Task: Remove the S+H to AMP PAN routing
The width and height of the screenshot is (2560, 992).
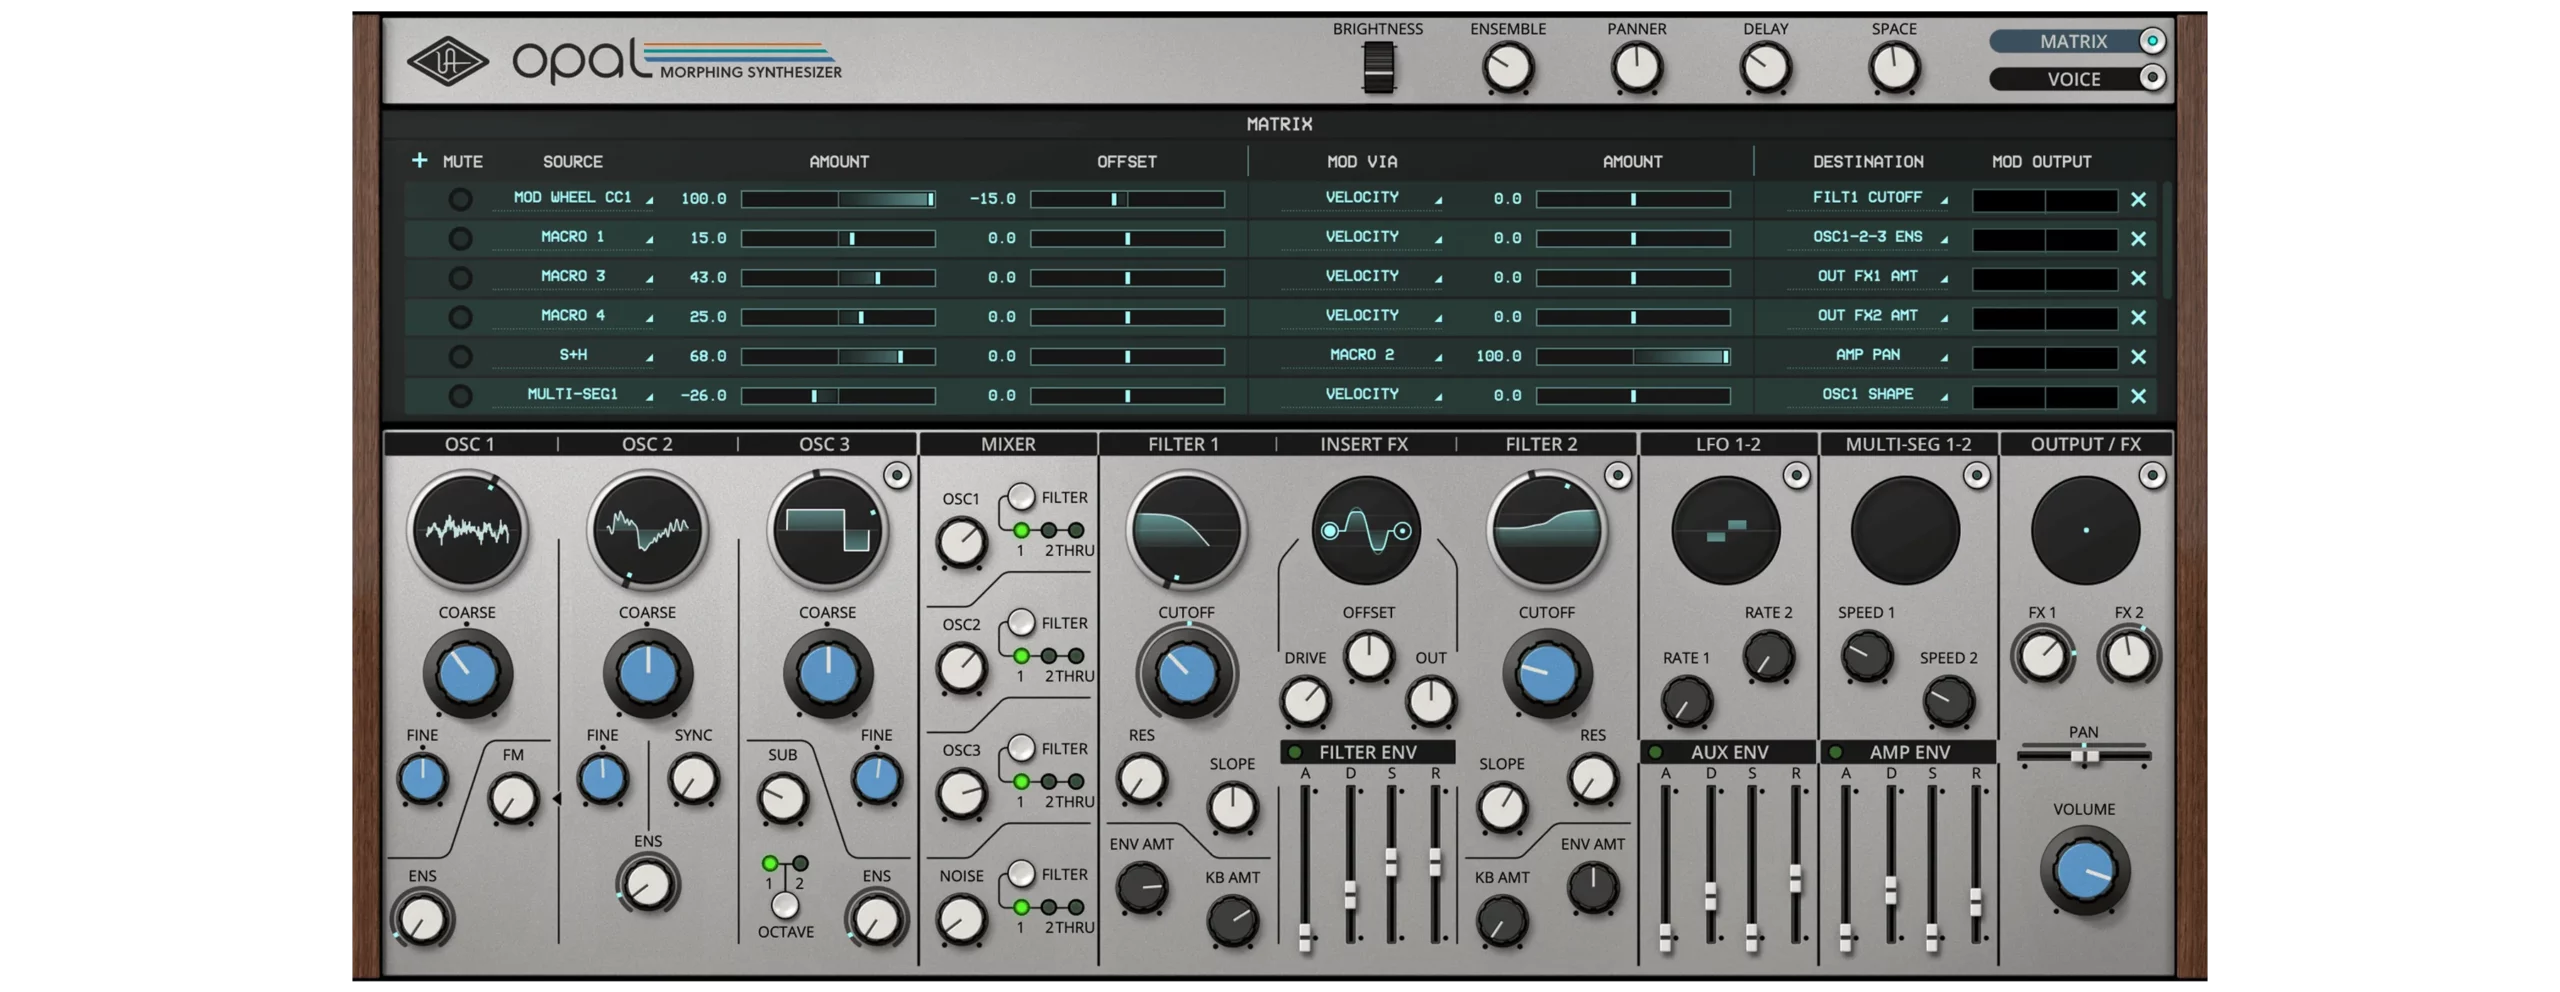Action: tap(2138, 357)
